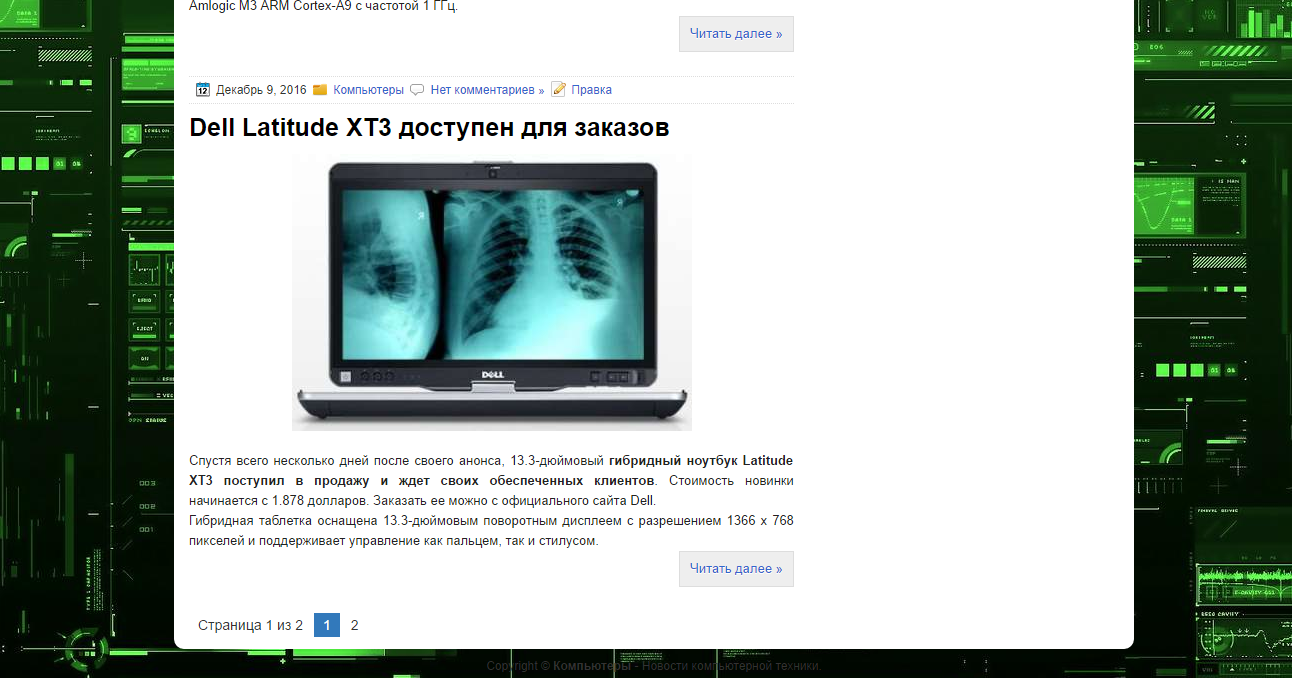Click the calendar icon beside Декабрь 9, 2016
The height and width of the screenshot is (678, 1292).
[x=202, y=90]
